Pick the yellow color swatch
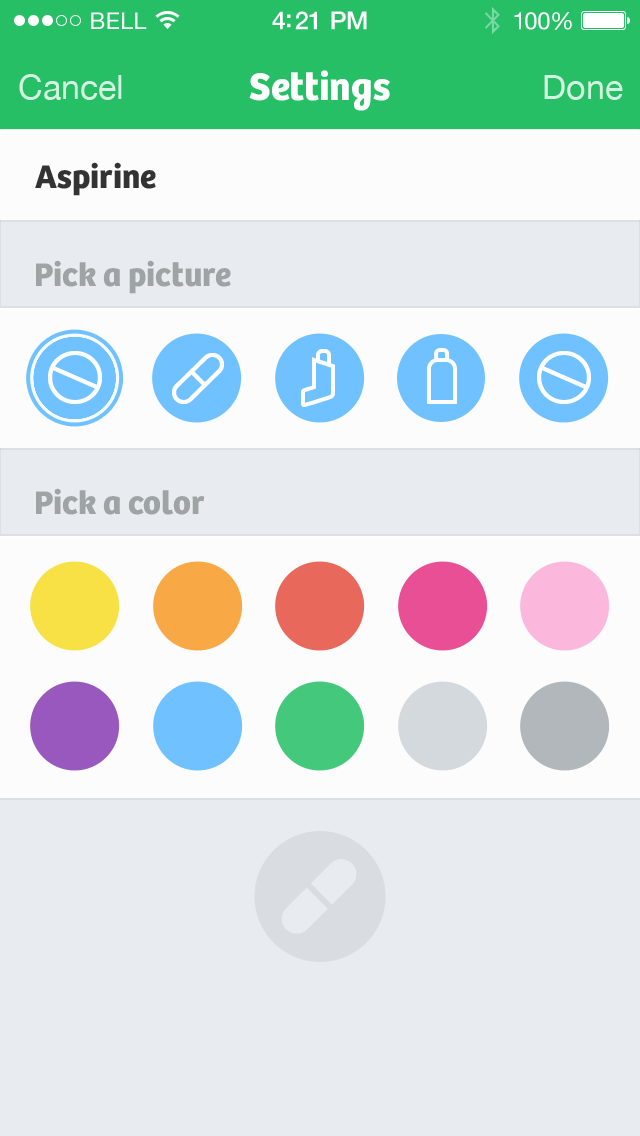Image resolution: width=640 pixels, height=1136 pixels. pos(75,606)
